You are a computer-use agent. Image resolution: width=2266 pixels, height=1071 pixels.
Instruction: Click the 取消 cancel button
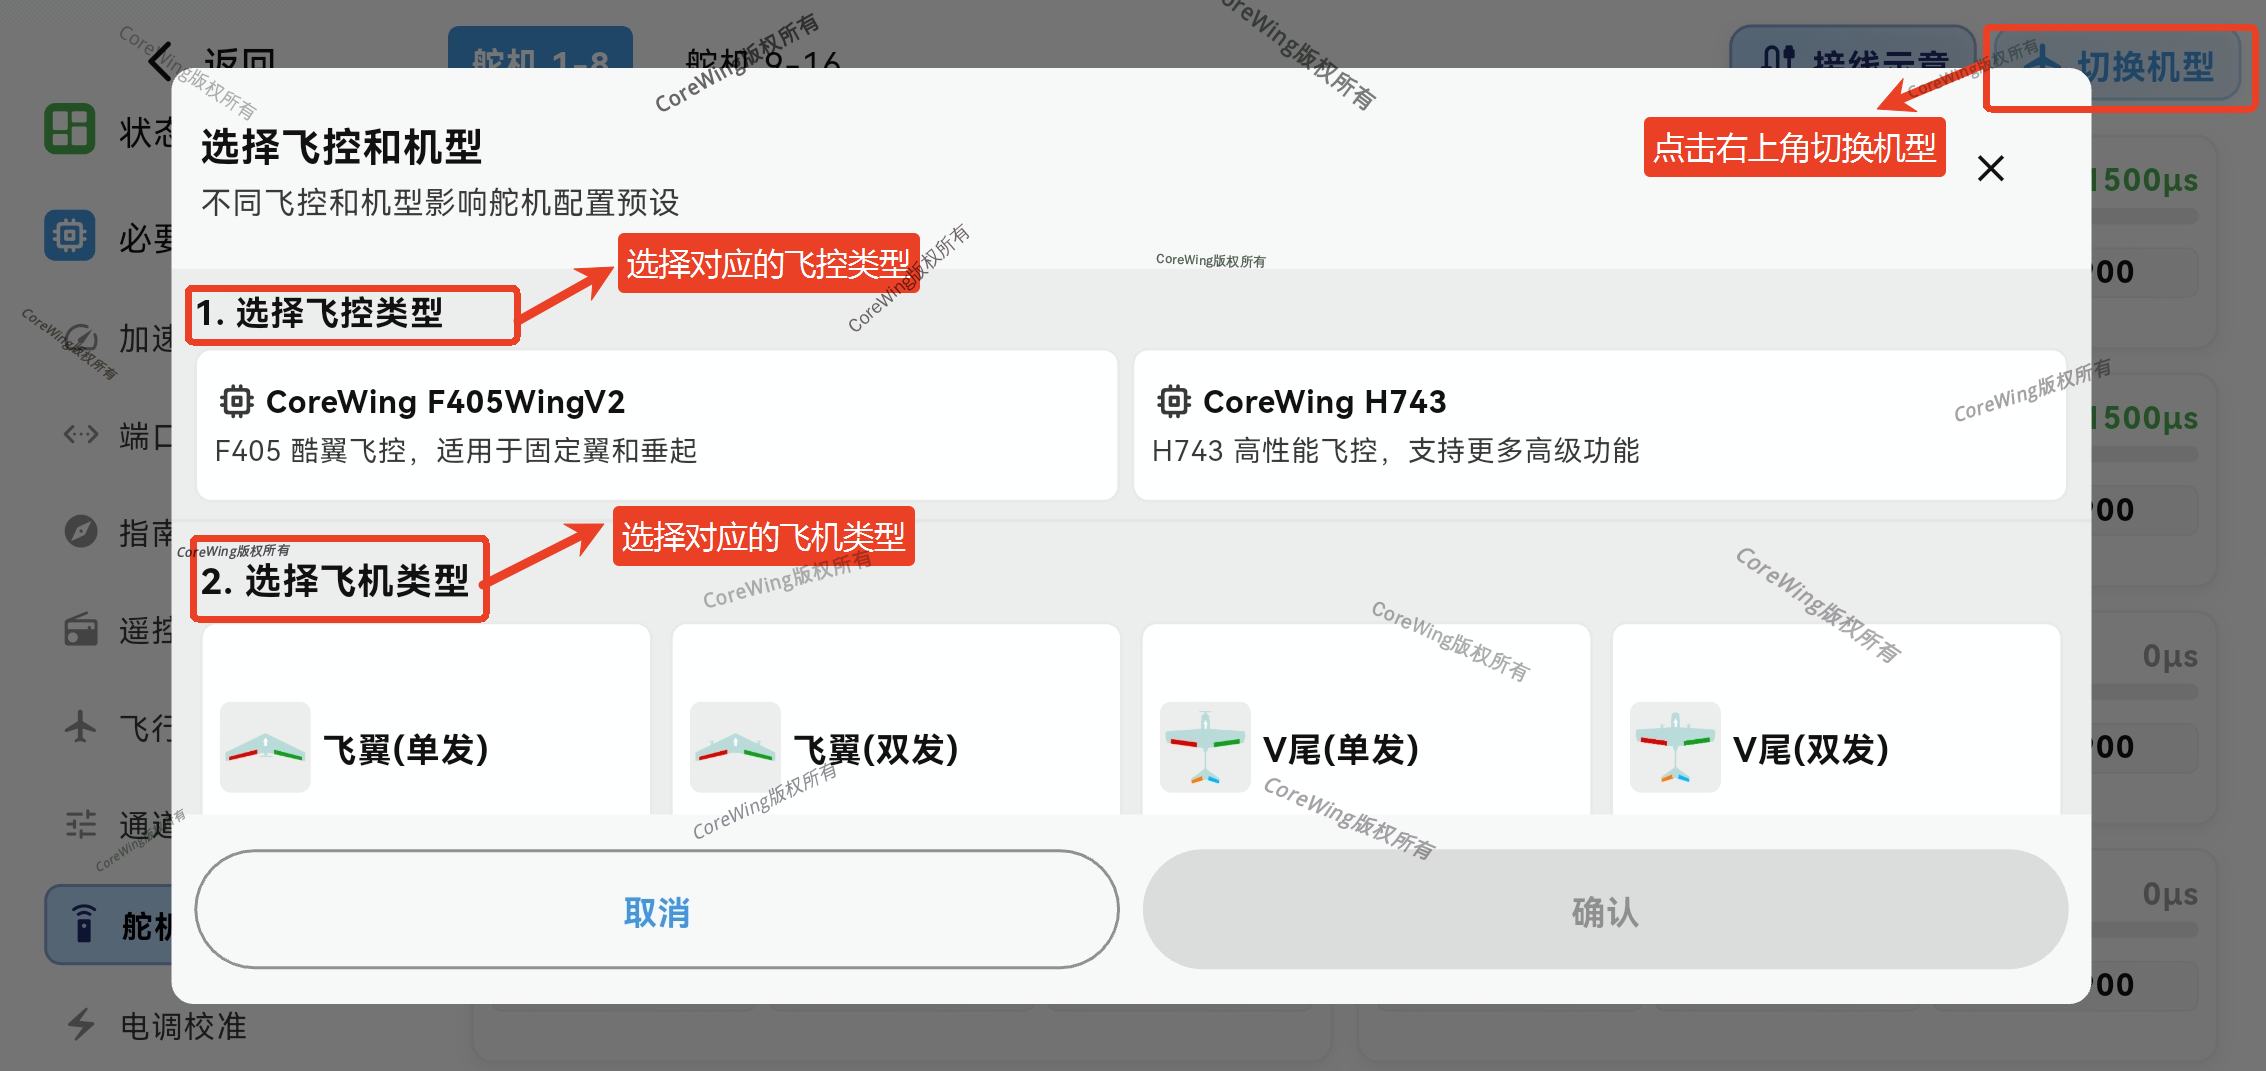[656, 910]
